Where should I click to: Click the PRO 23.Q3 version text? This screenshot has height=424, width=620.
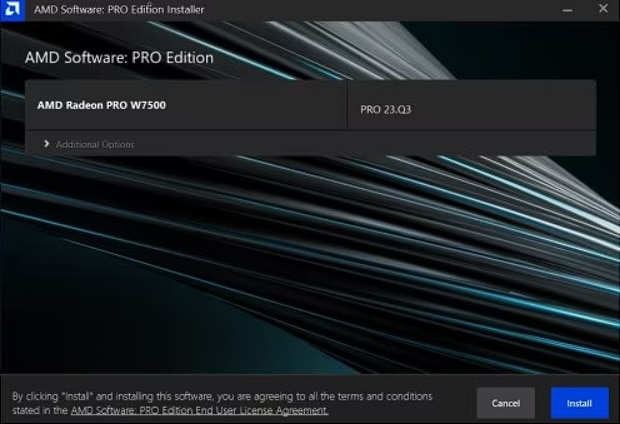pos(386,110)
